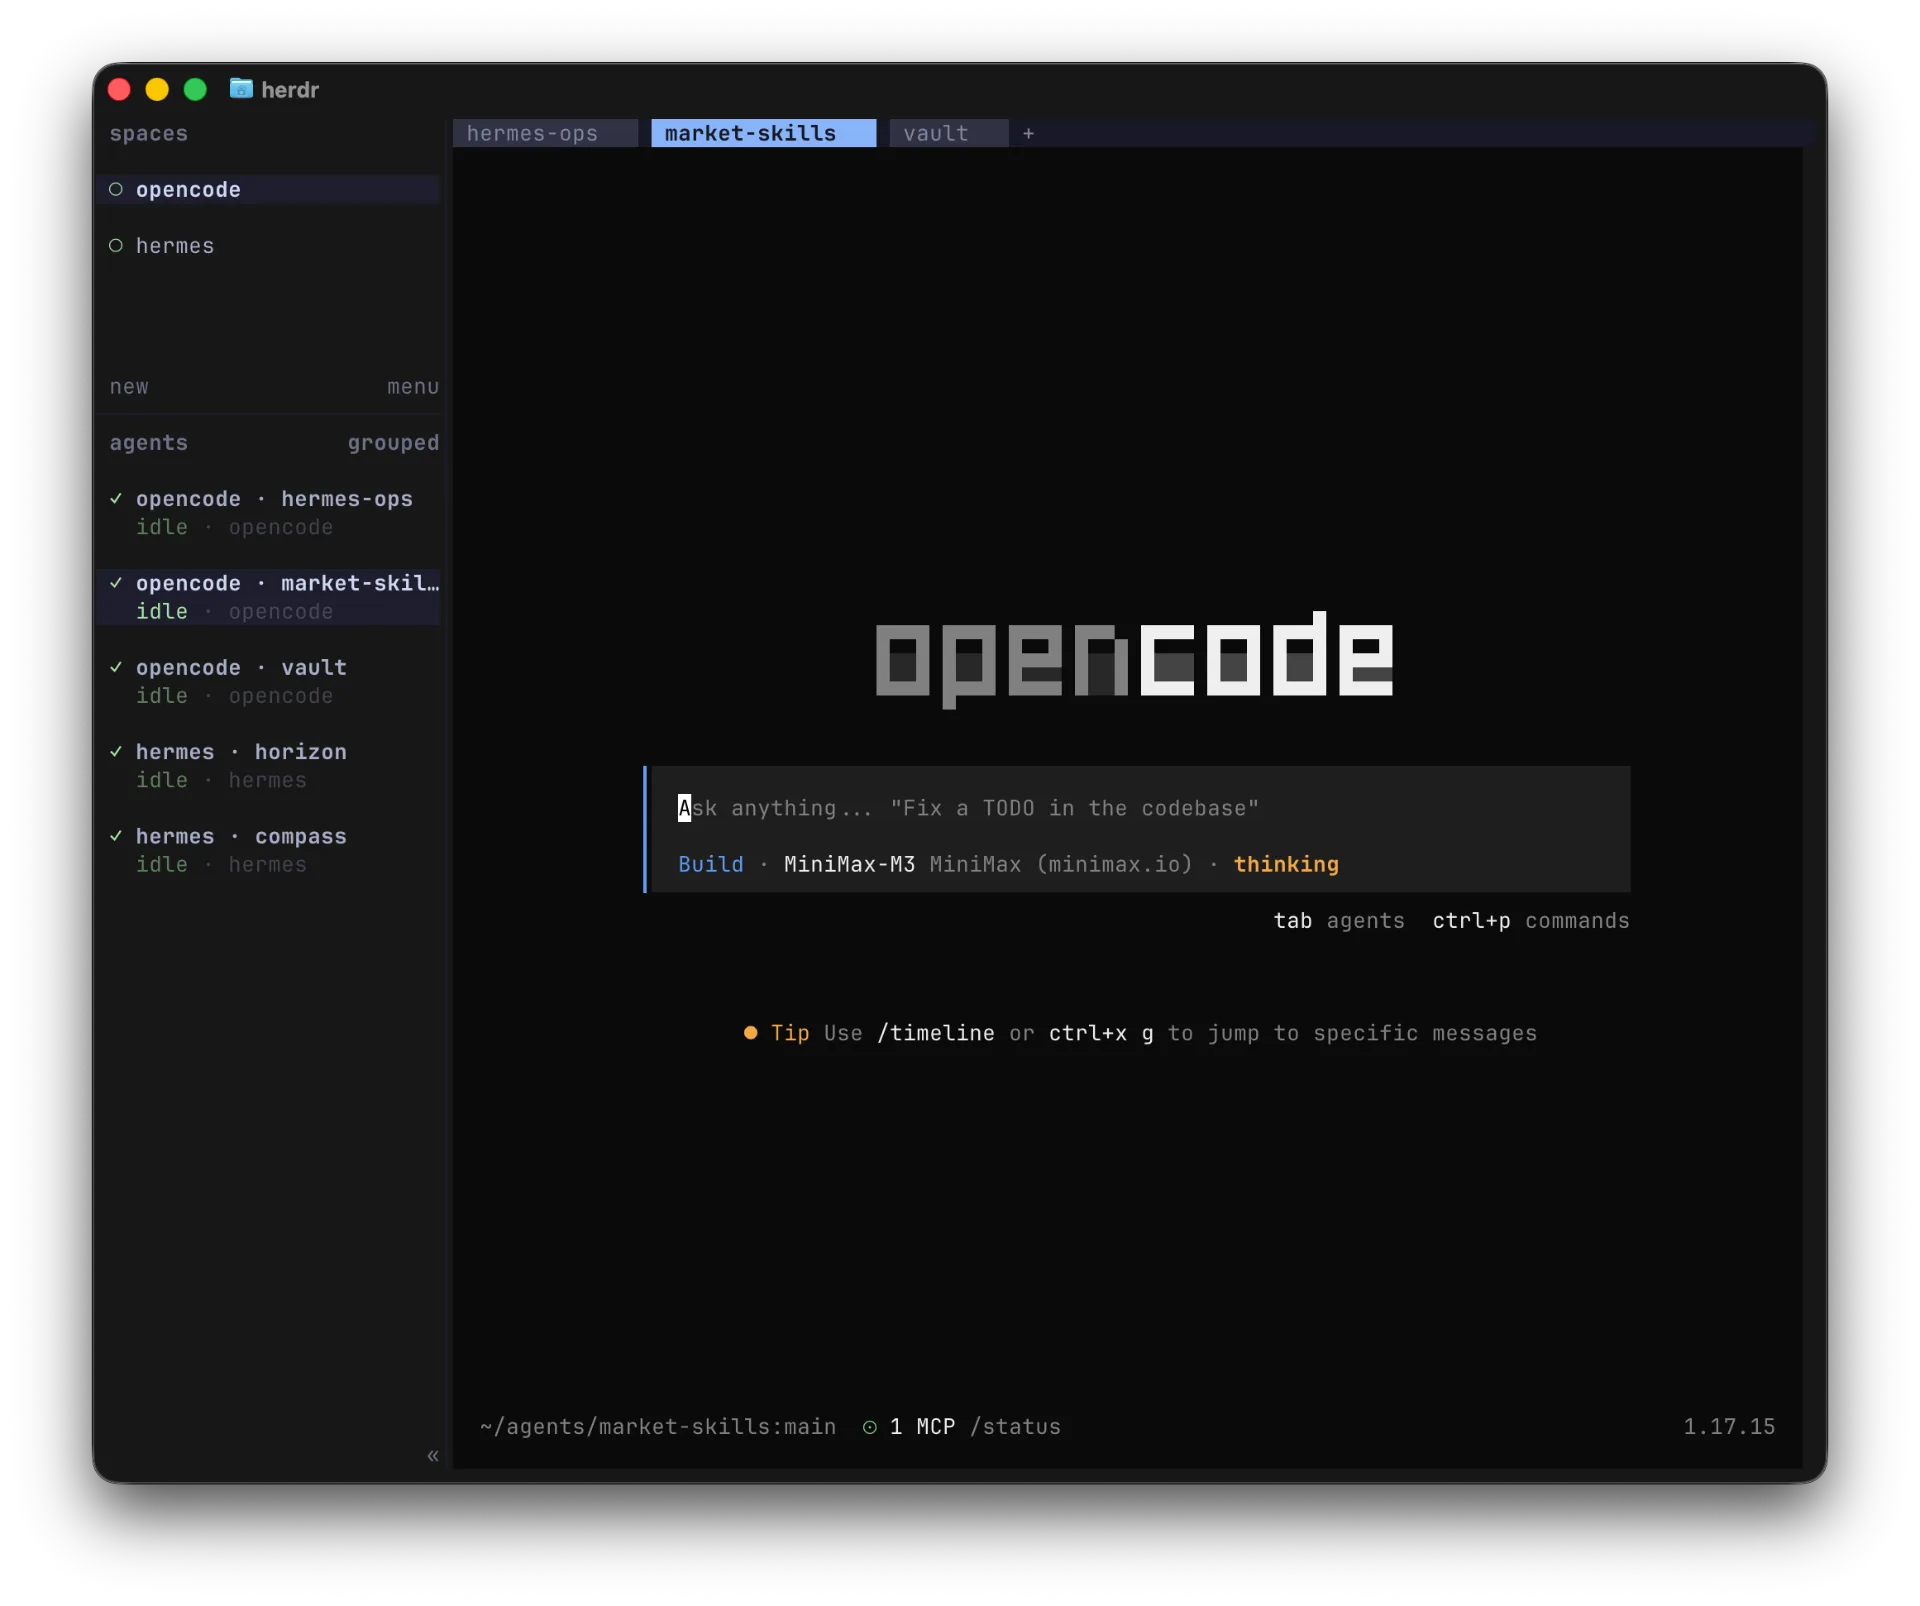Select opencode market-skills agent row
Image resolution: width=1920 pixels, height=1606 pixels.
point(268,597)
